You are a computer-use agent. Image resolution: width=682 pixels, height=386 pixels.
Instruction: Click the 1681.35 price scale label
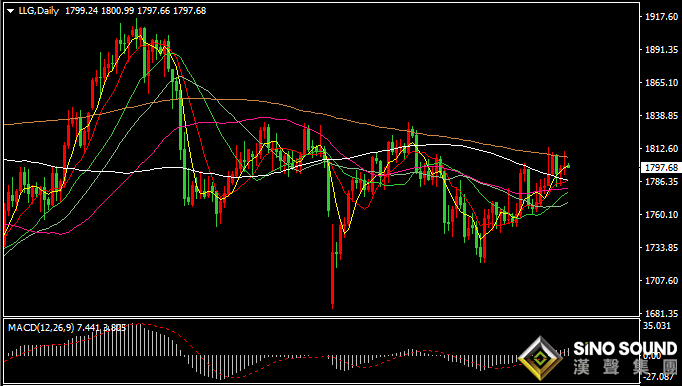(x=662, y=313)
